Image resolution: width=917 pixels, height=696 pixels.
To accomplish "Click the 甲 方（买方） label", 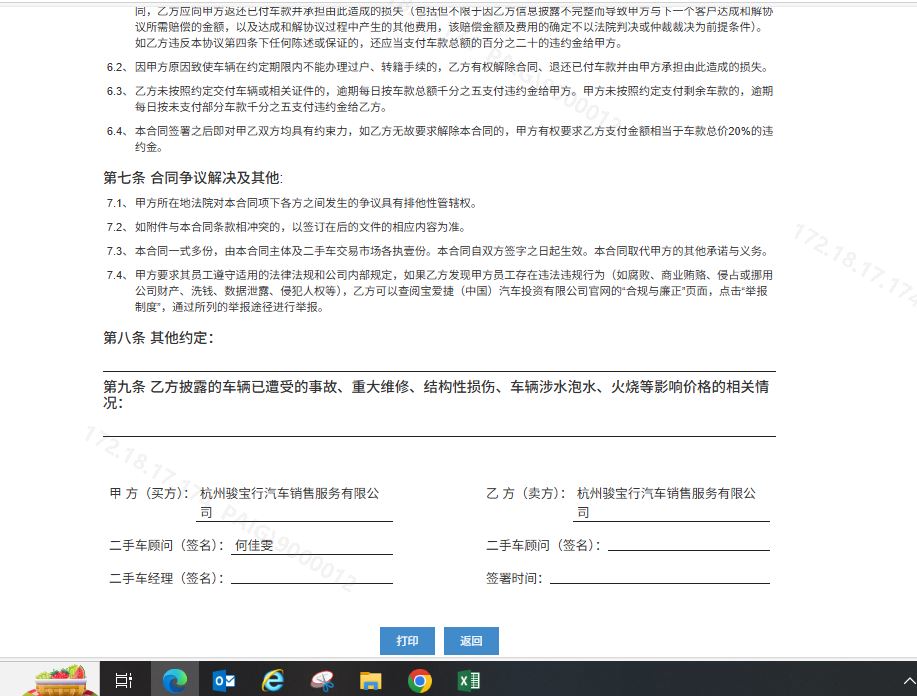I will (149, 494).
